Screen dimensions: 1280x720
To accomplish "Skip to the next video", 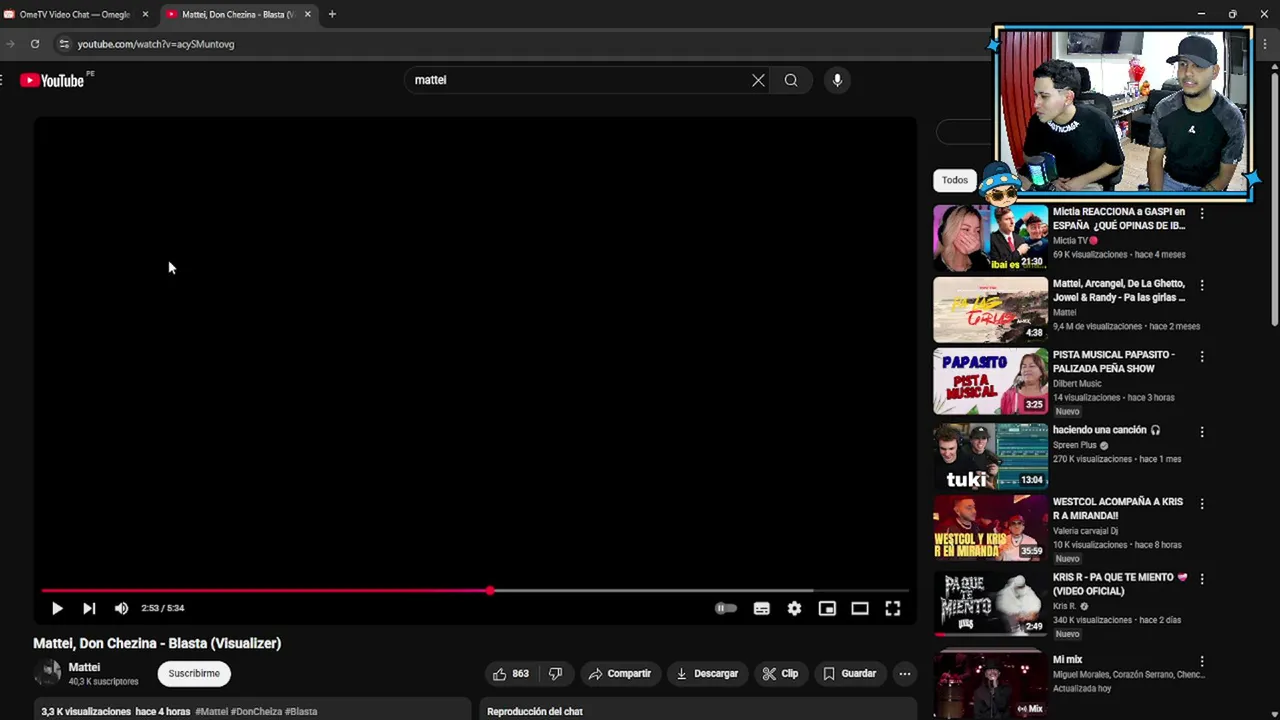I will pos(89,608).
